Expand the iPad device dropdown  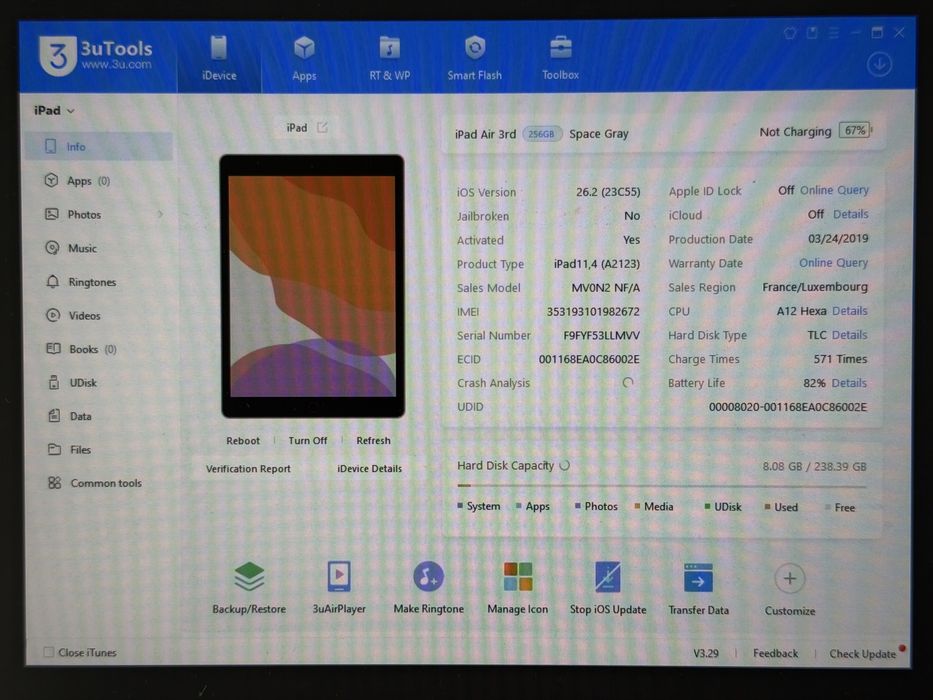(x=54, y=111)
